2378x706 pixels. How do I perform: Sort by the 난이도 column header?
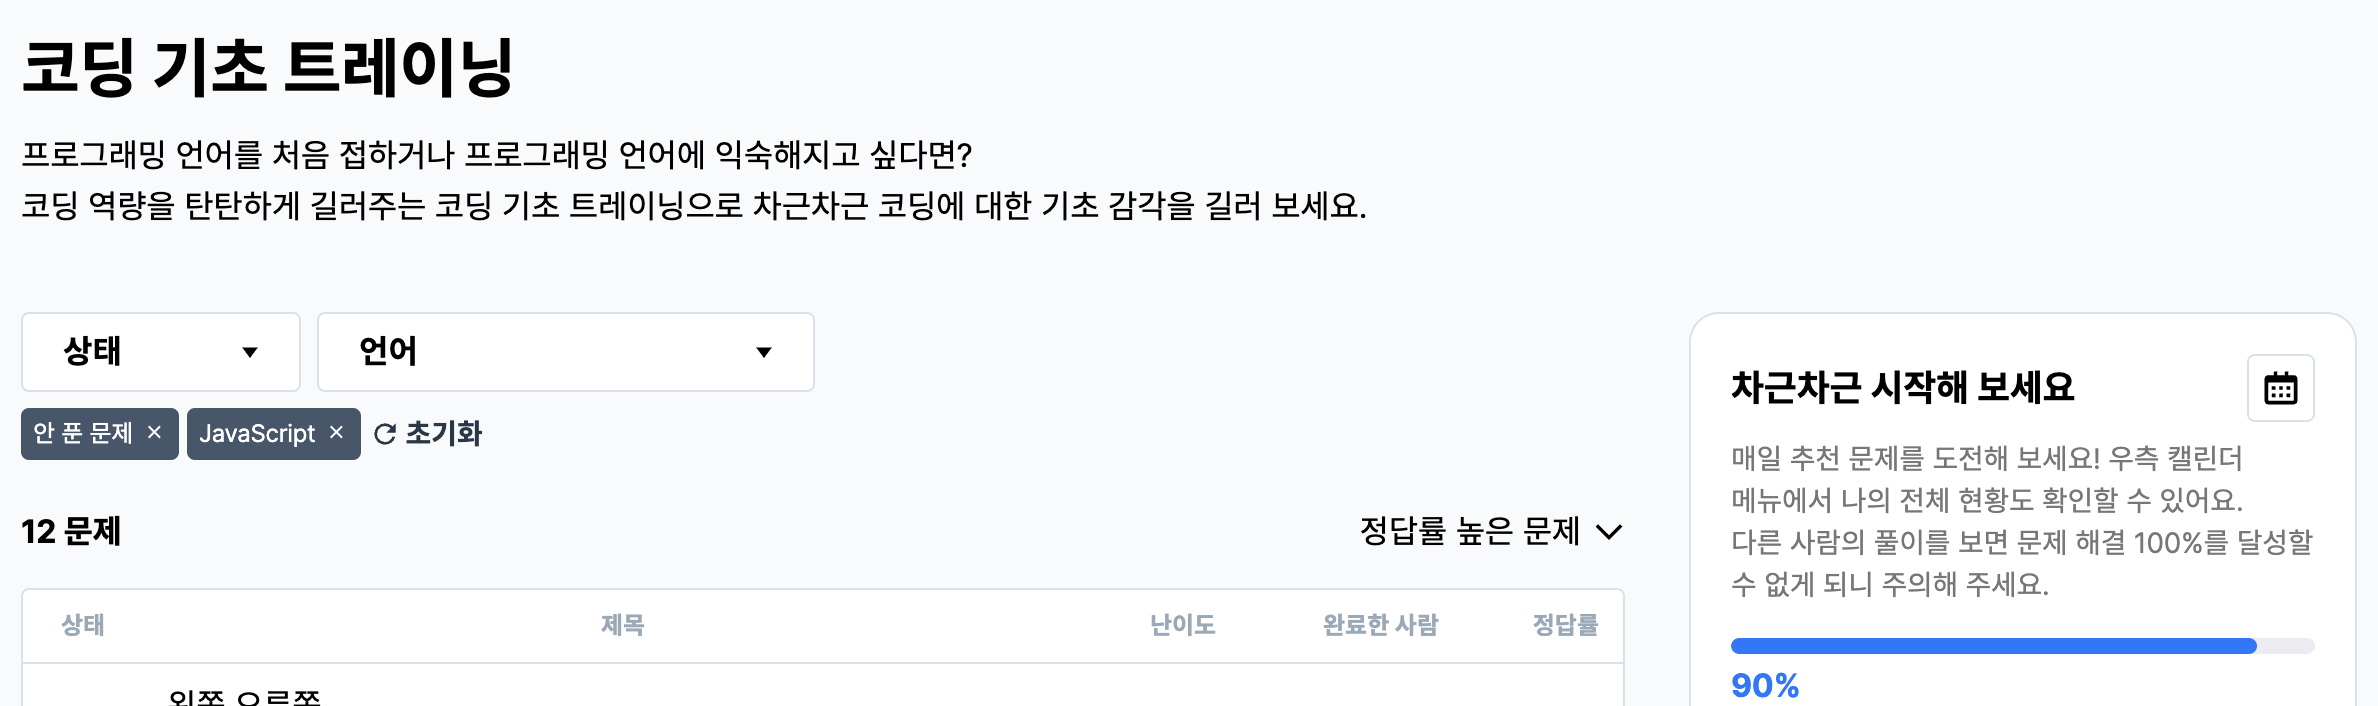[1182, 625]
